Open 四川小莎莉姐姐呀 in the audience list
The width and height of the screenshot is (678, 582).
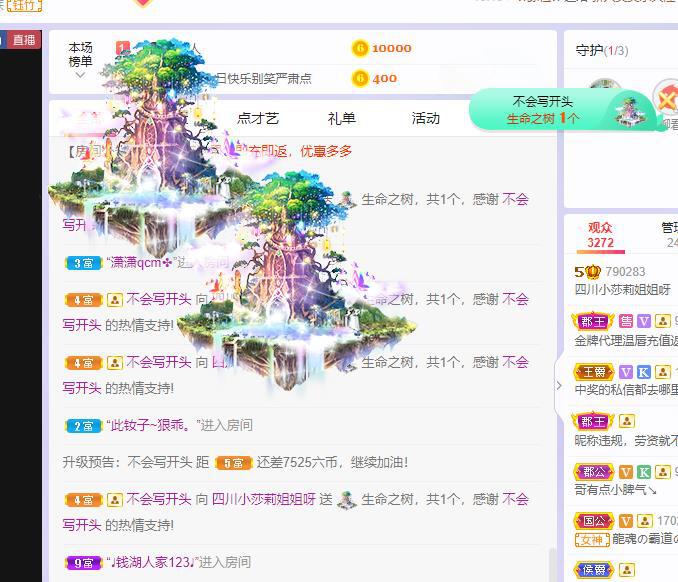[622, 289]
